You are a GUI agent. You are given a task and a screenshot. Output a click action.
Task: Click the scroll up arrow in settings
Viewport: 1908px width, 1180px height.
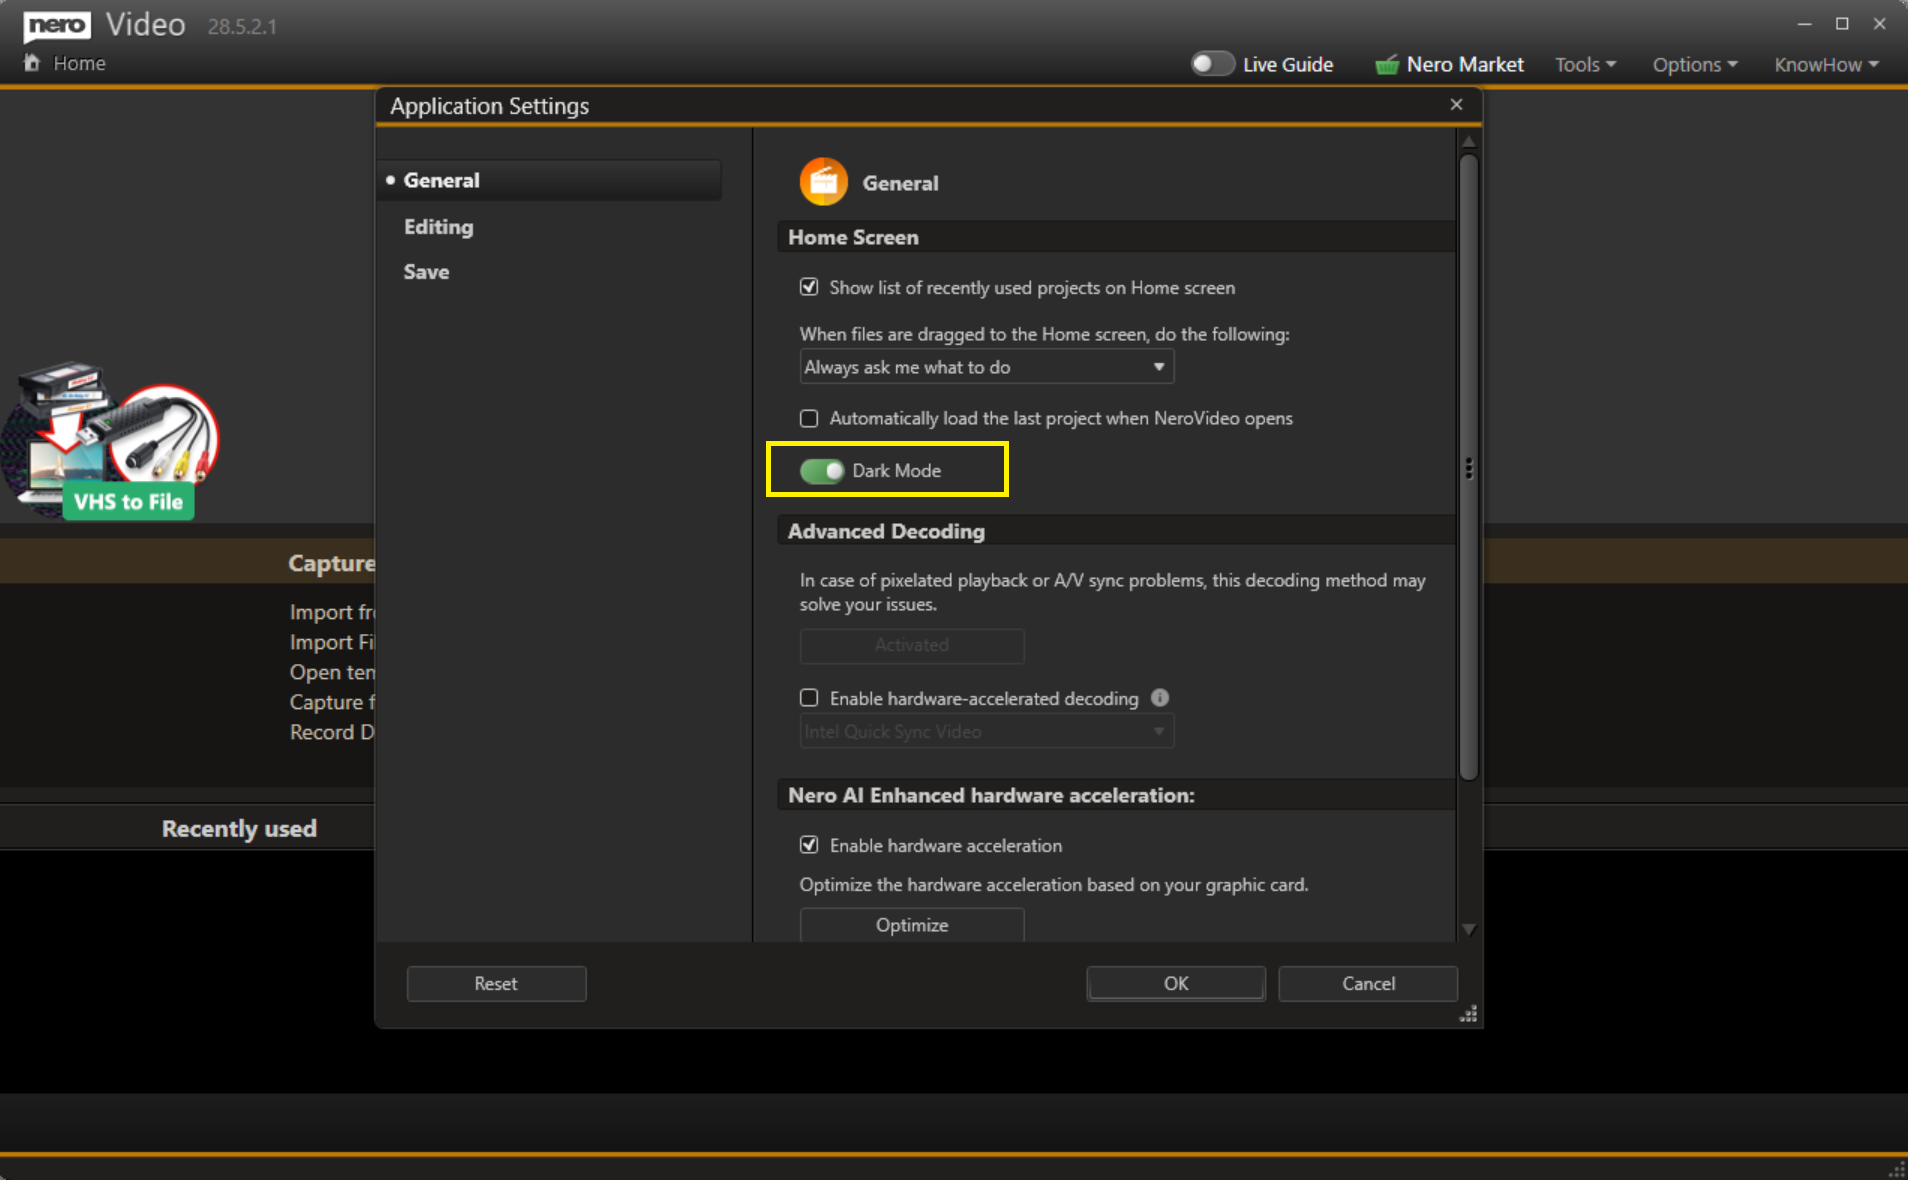pos(1468,142)
